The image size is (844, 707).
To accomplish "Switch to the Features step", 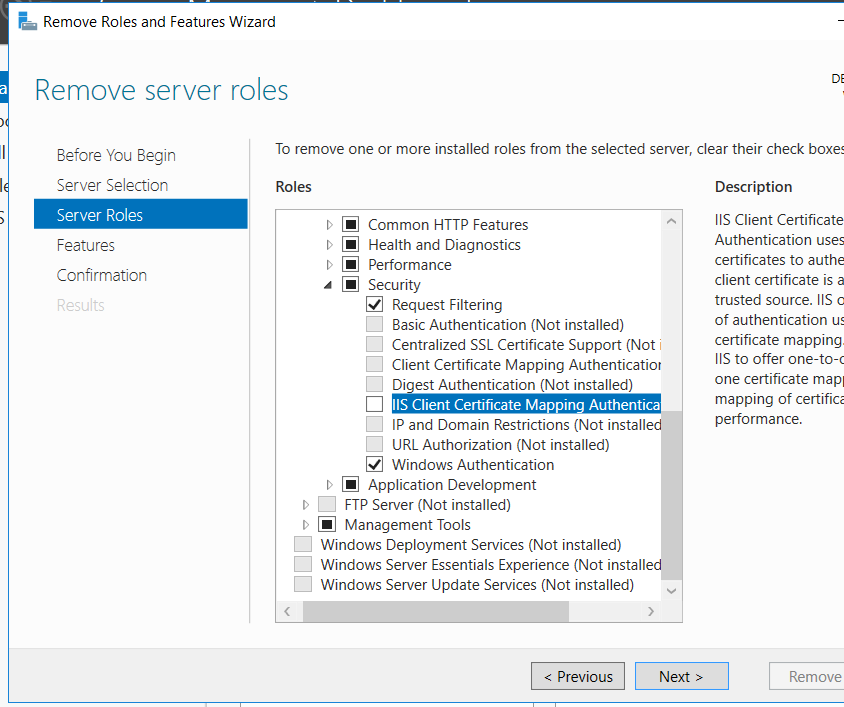I will pyautogui.click(x=86, y=245).
